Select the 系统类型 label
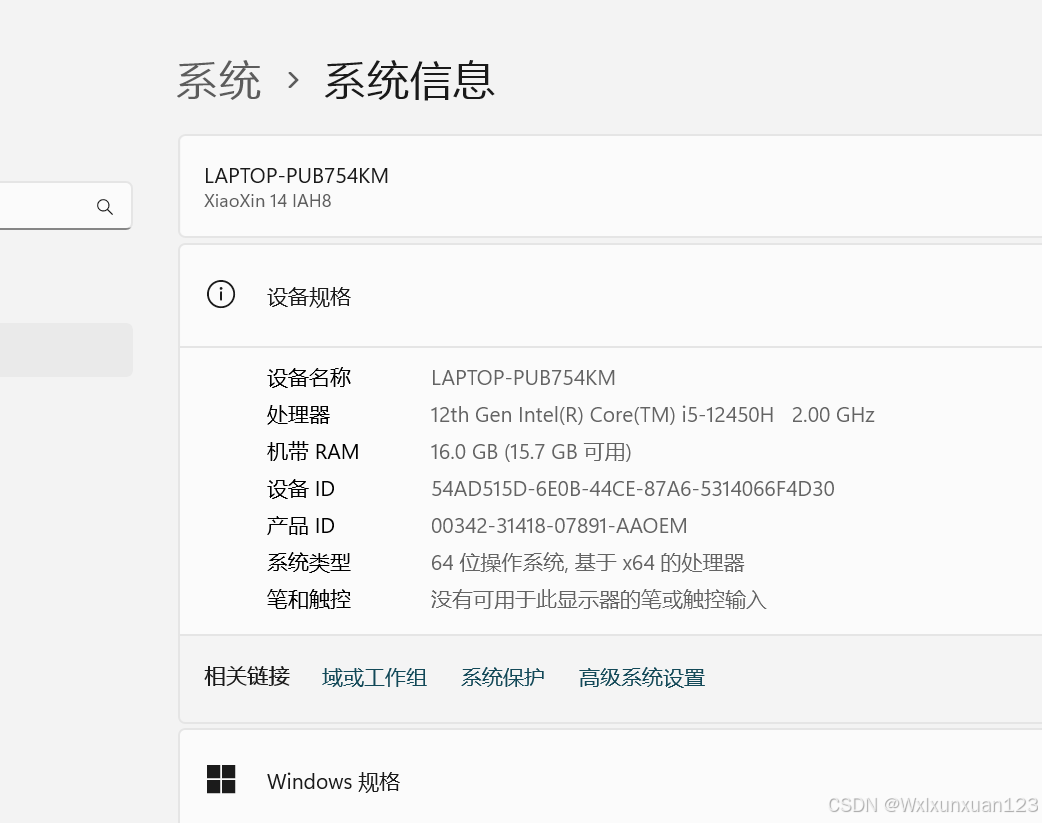1042x823 pixels. coord(308,563)
